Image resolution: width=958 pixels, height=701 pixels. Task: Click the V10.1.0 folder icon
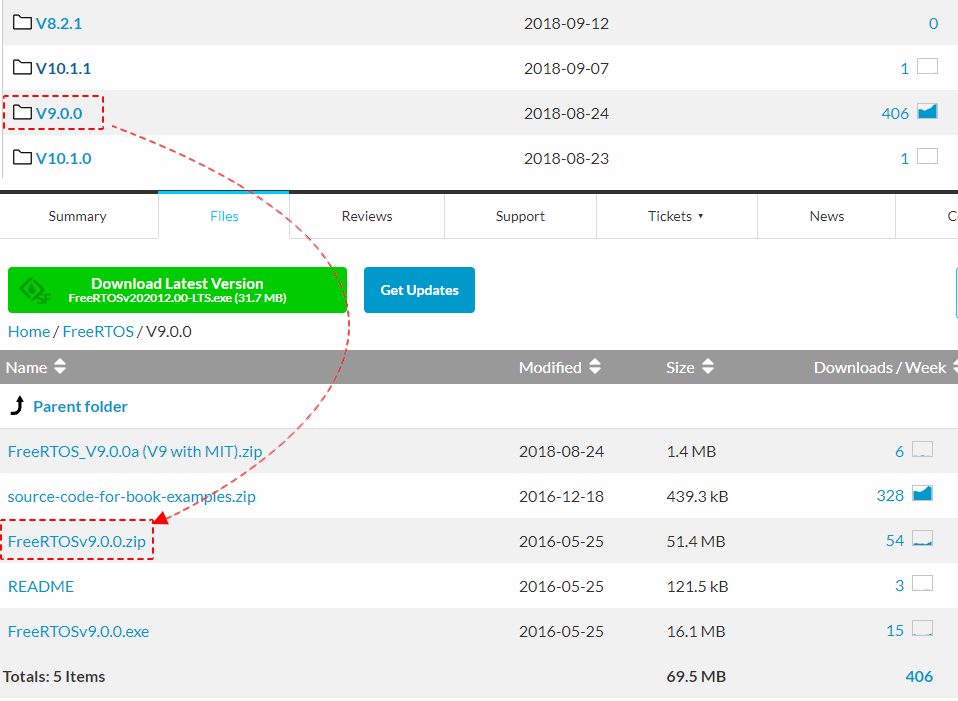point(23,158)
